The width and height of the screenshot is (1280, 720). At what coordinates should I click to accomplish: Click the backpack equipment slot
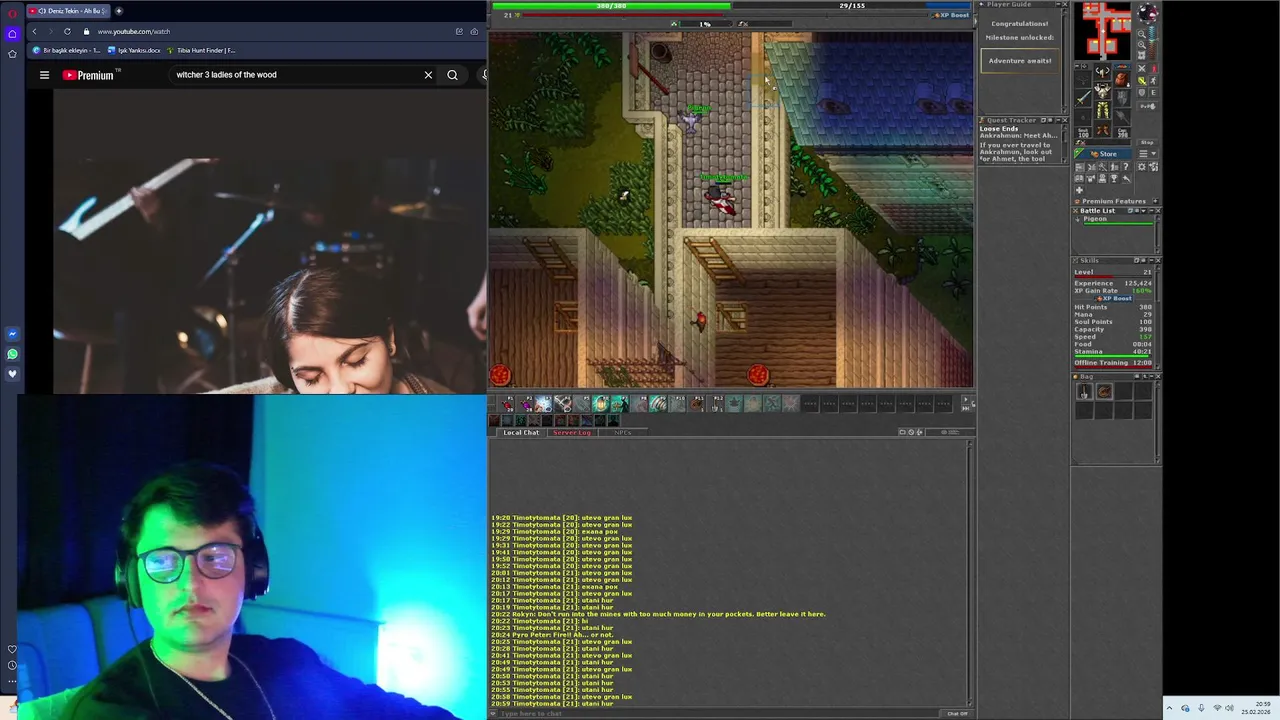click(x=1122, y=79)
